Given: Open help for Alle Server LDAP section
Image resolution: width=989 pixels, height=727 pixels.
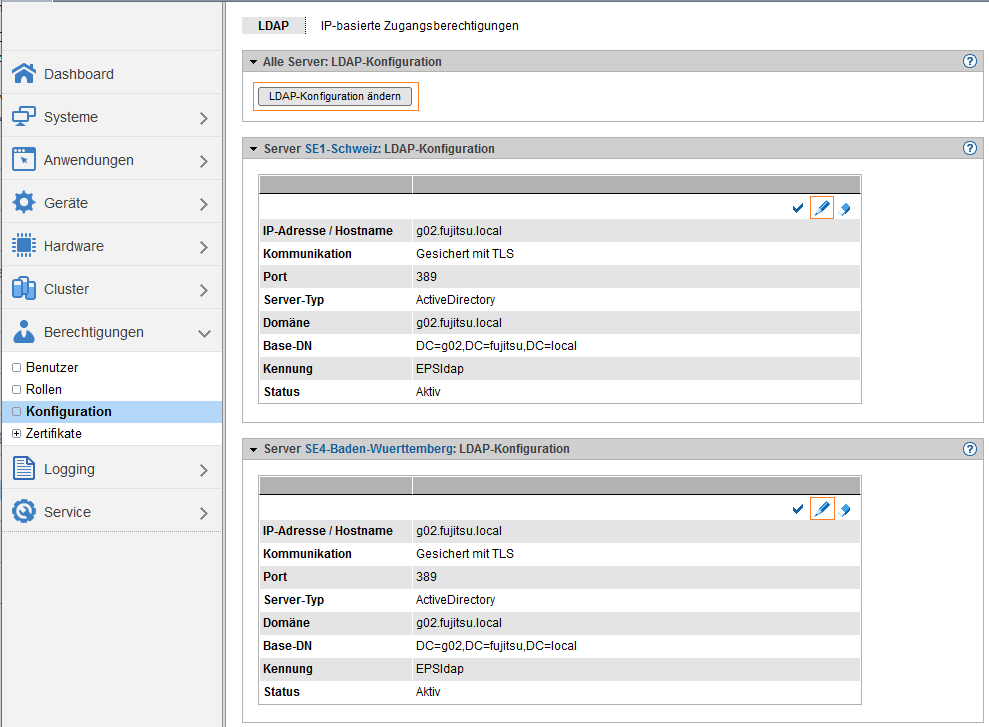Looking at the screenshot, I should click(969, 62).
